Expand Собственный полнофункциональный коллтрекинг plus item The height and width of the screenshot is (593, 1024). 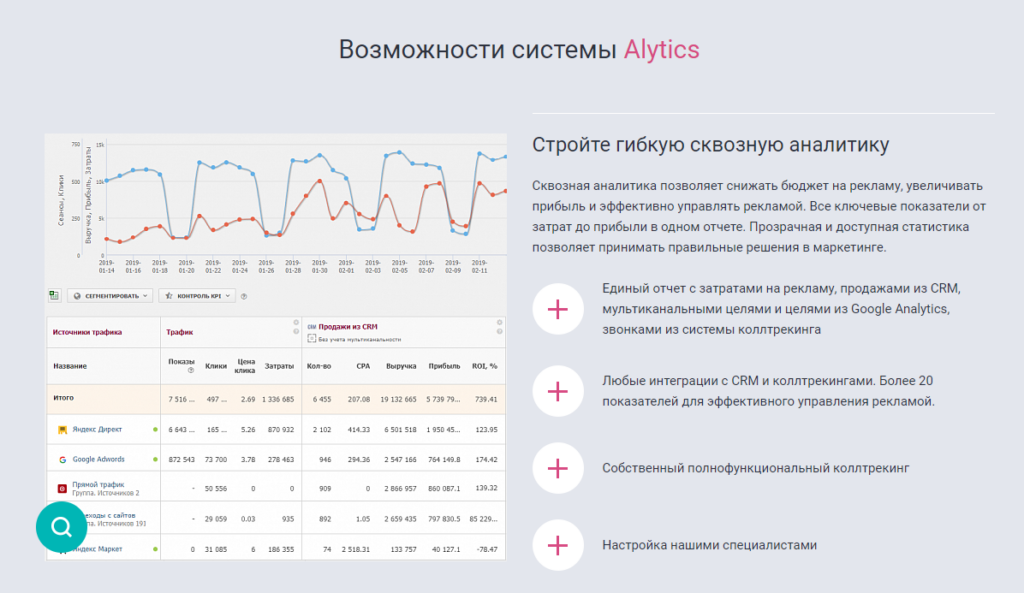click(558, 467)
